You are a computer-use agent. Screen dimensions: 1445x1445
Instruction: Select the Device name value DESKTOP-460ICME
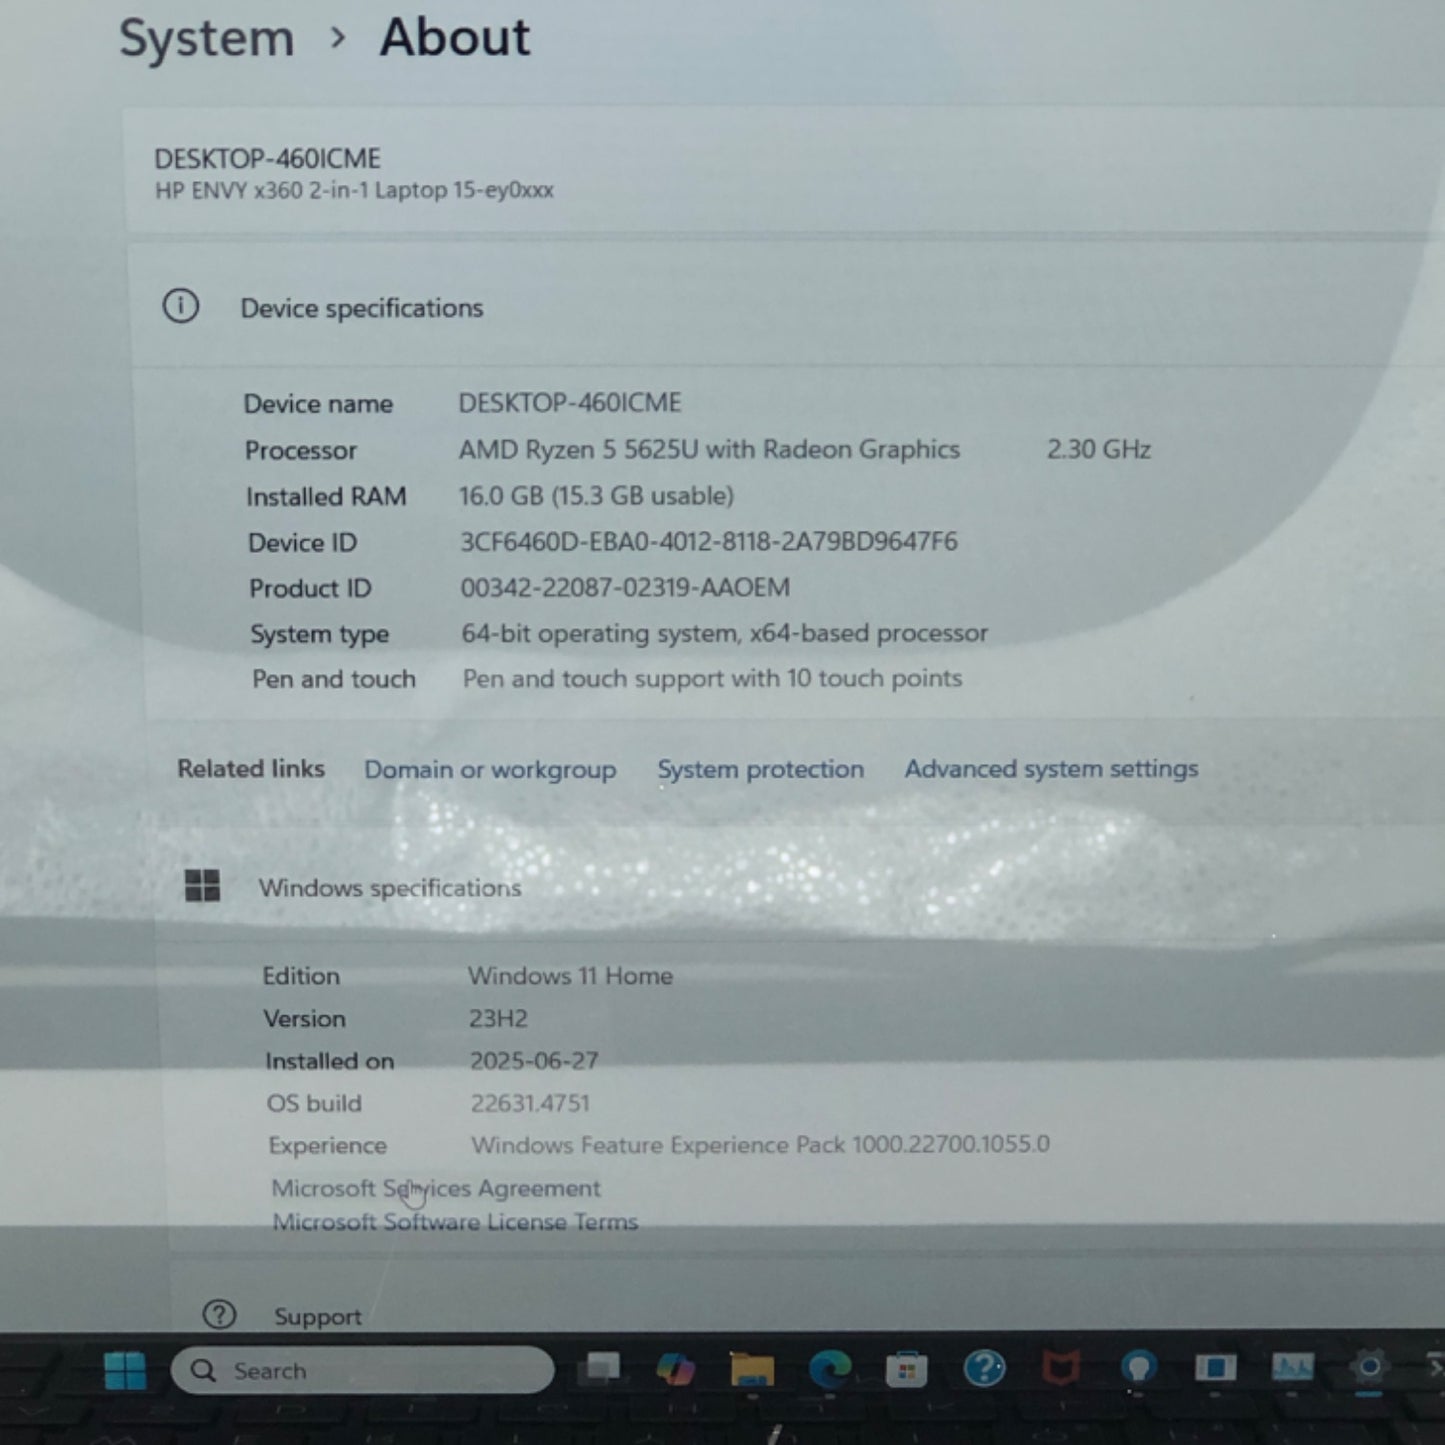[x=570, y=402]
